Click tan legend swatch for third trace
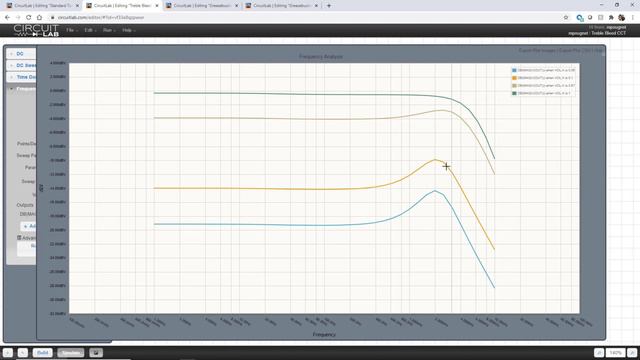640x360 pixels. [514, 86]
